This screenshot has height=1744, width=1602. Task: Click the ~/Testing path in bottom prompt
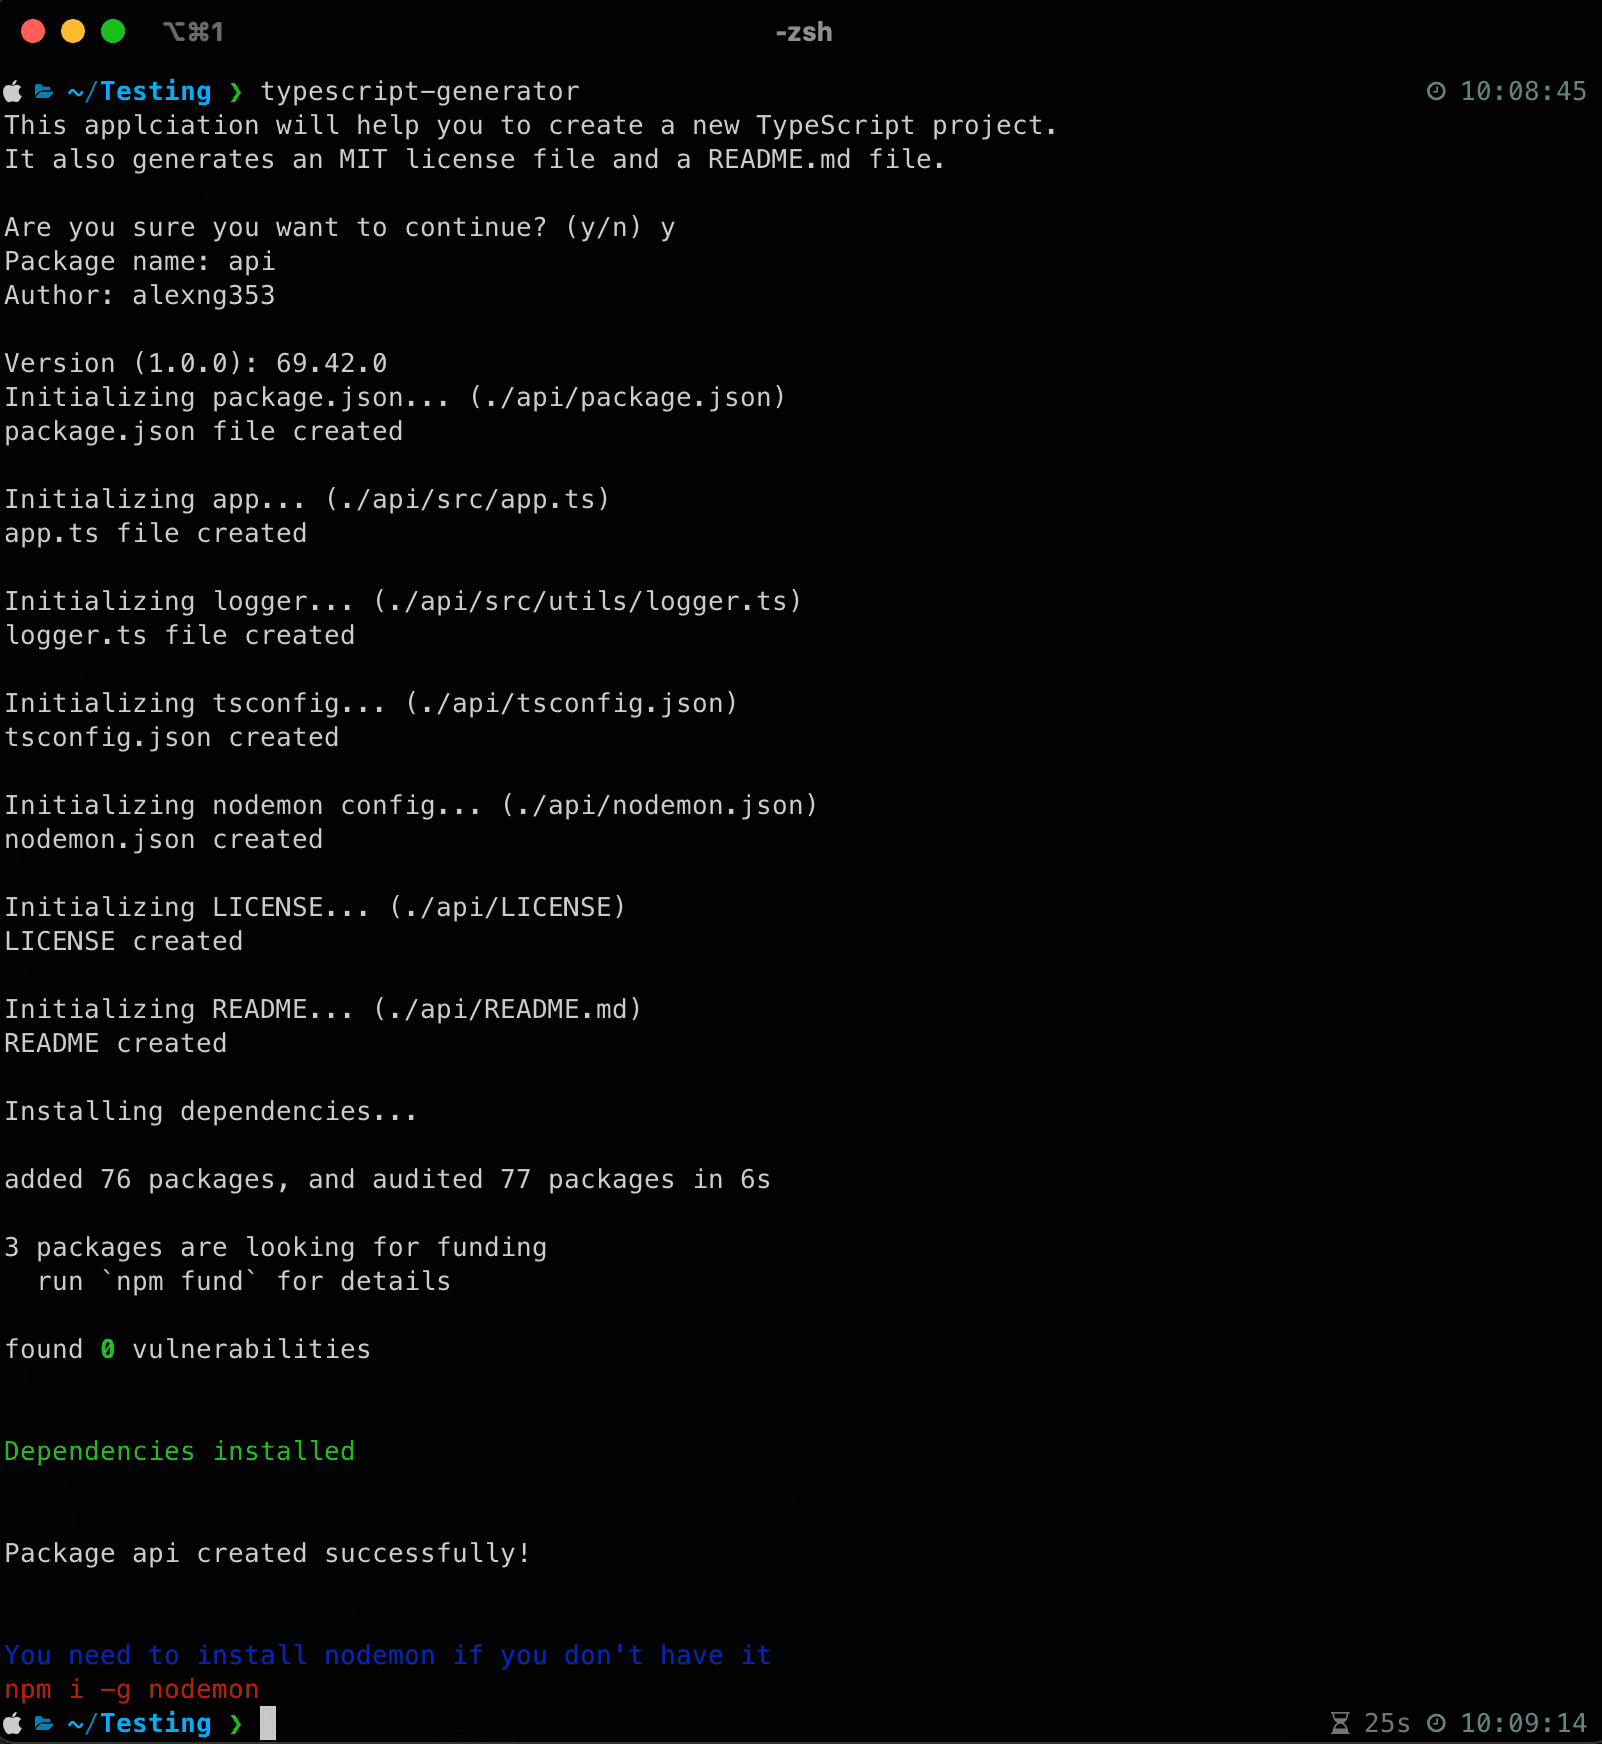click(x=139, y=1724)
